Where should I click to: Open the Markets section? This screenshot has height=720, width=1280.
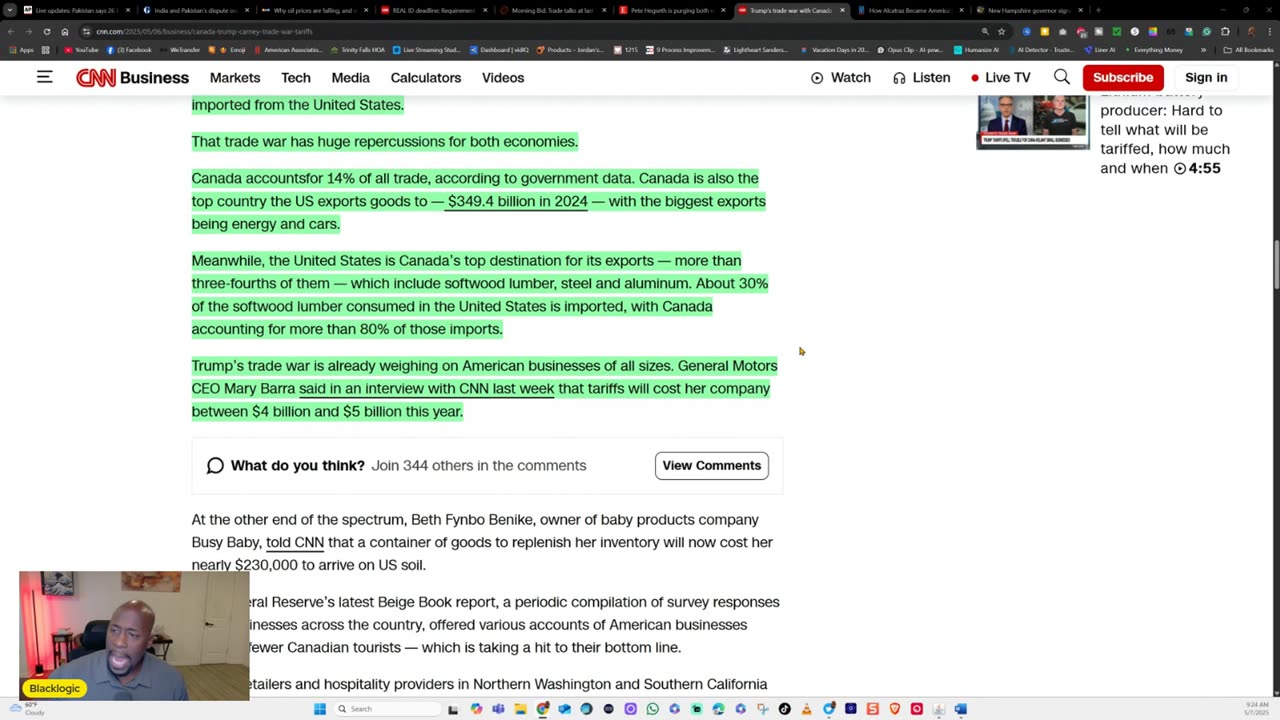pos(235,77)
